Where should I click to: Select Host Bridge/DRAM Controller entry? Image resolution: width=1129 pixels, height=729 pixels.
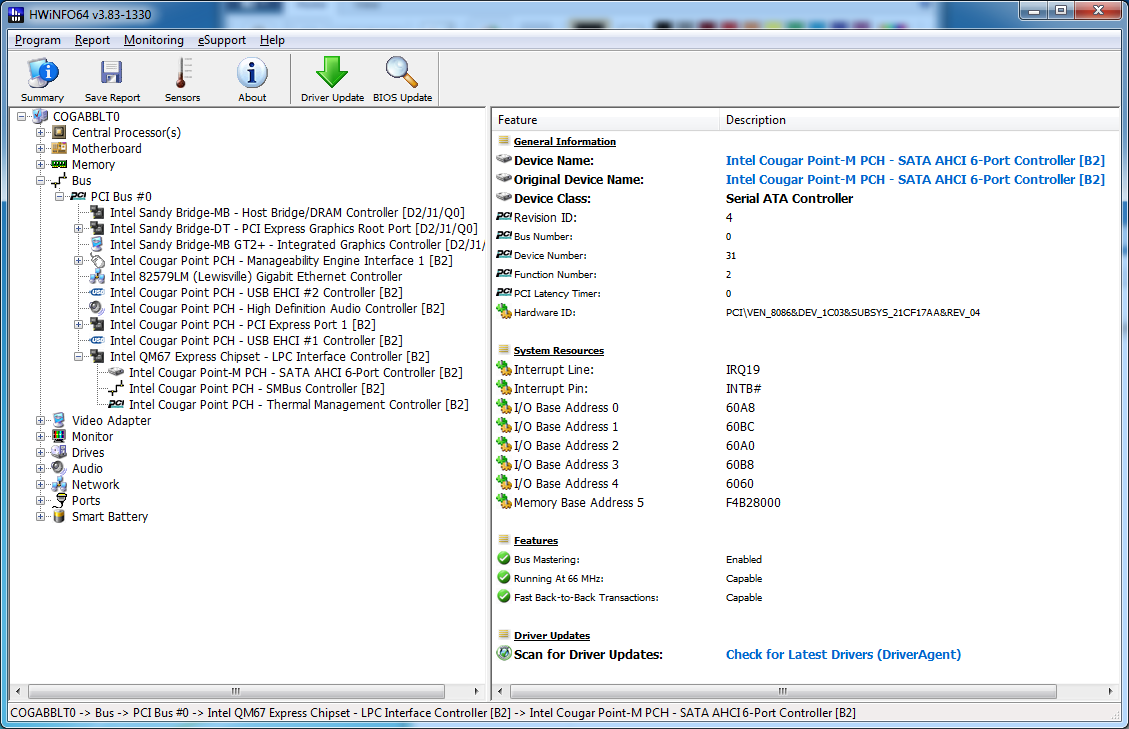point(287,213)
